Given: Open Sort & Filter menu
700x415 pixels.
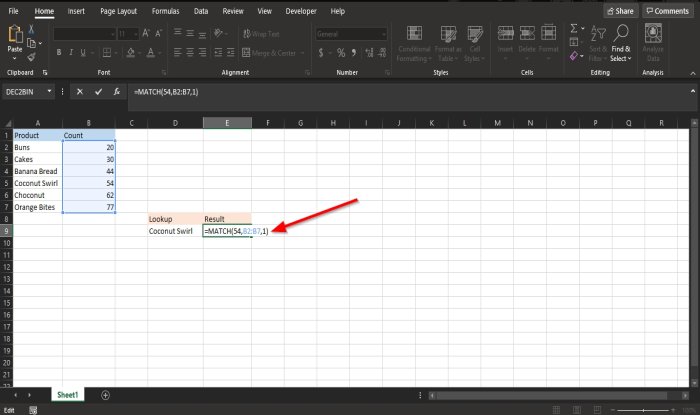Looking at the screenshot, I should [598, 43].
